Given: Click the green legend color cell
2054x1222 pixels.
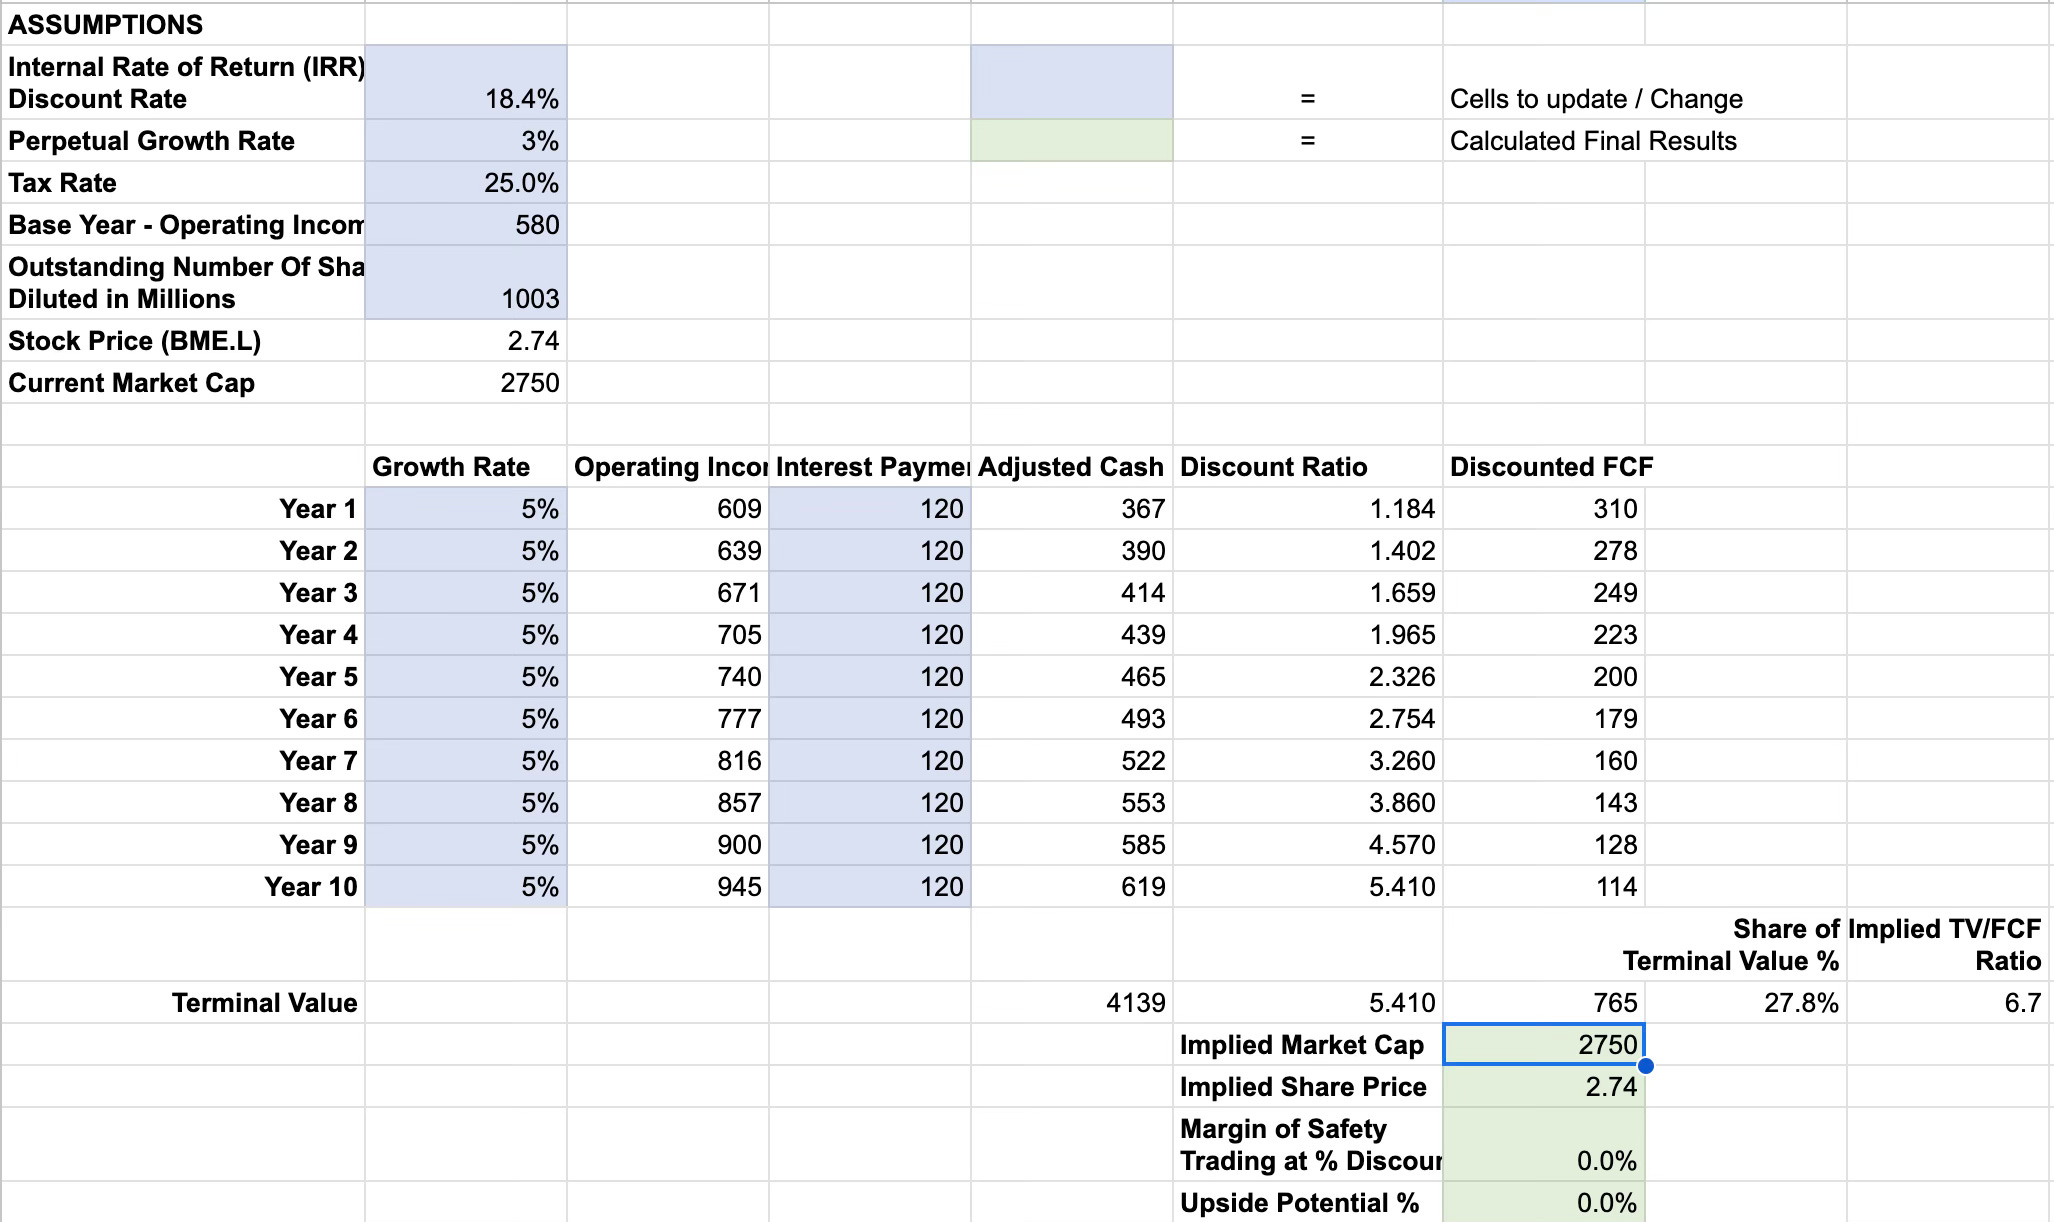Looking at the screenshot, I should click(1071, 141).
